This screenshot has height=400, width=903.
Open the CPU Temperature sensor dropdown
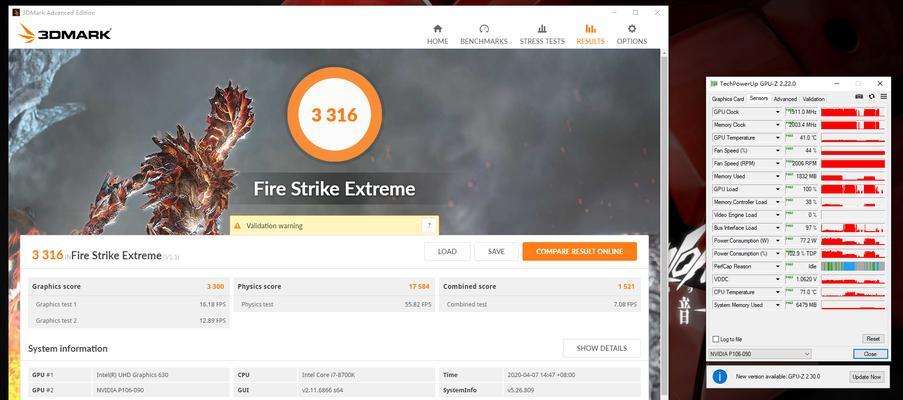pyautogui.click(x=777, y=292)
